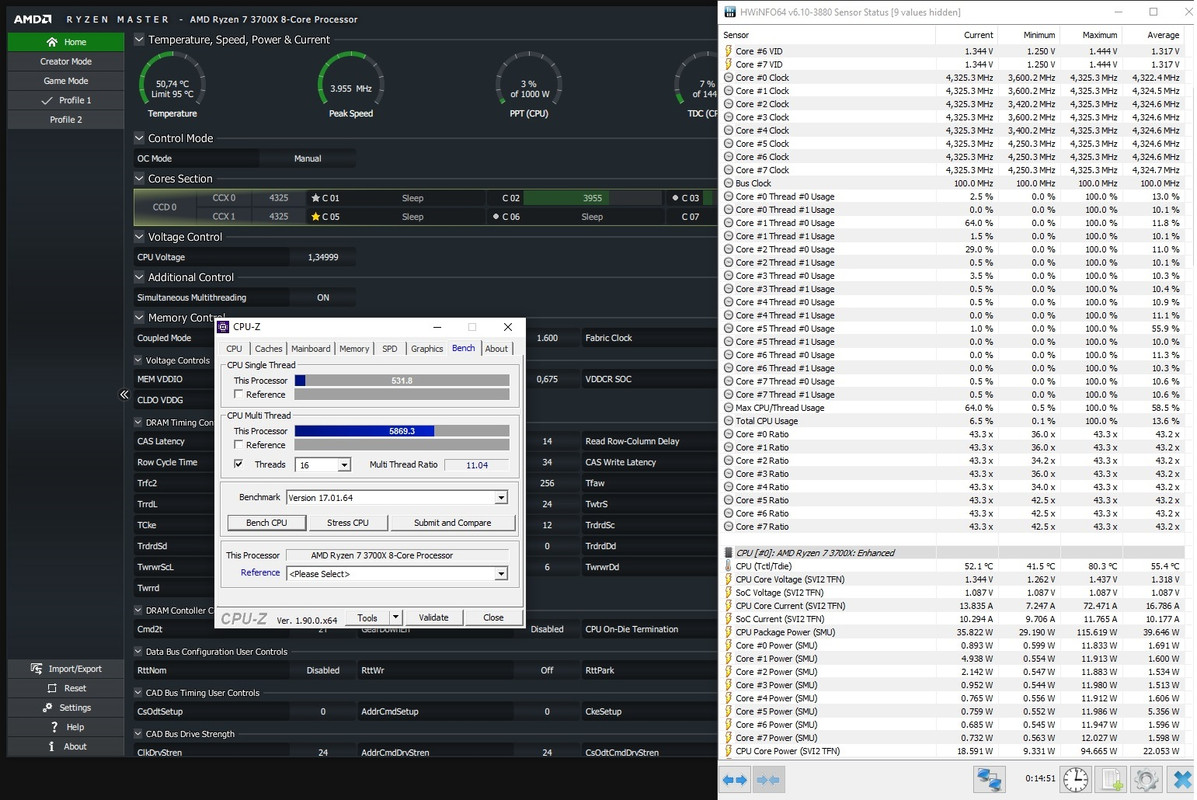Image resolution: width=1197 pixels, height=800 pixels.
Task: Select Profile 2 in Ryzen Master
Action: point(66,120)
